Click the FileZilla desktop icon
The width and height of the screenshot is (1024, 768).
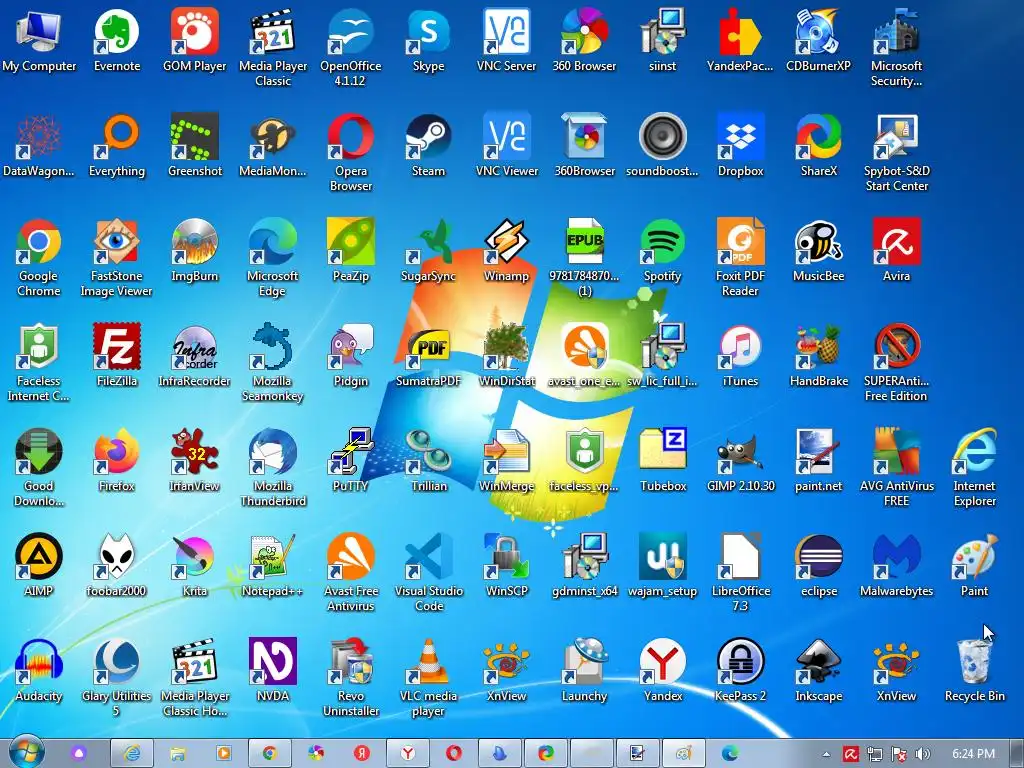117,356
